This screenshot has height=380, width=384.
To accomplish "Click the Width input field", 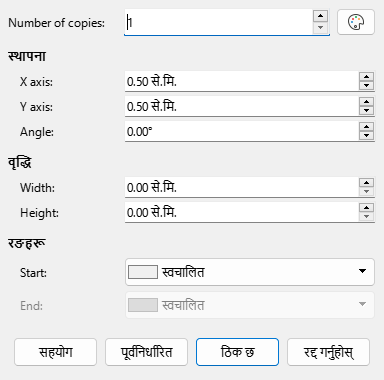I will pyautogui.click(x=242, y=187).
